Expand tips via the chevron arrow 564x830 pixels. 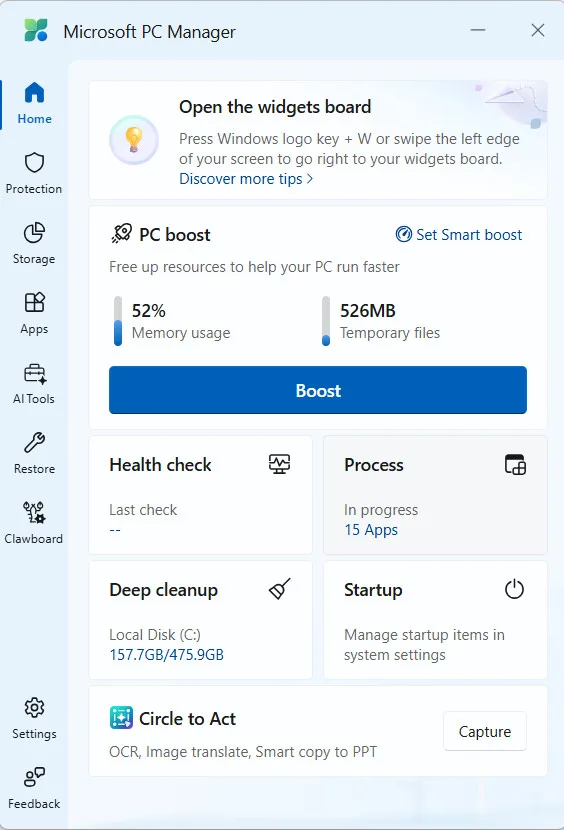(310, 179)
